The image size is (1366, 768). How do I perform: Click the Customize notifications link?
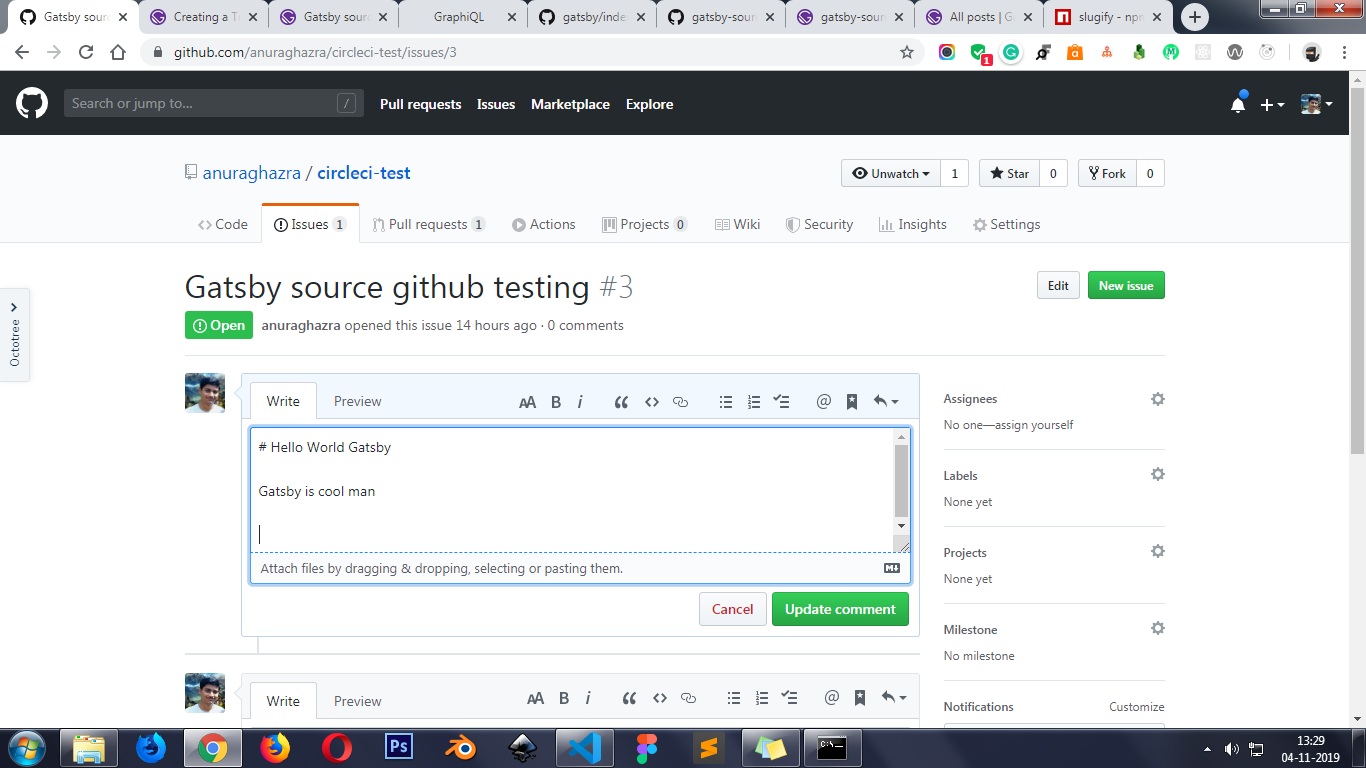[1137, 706]
